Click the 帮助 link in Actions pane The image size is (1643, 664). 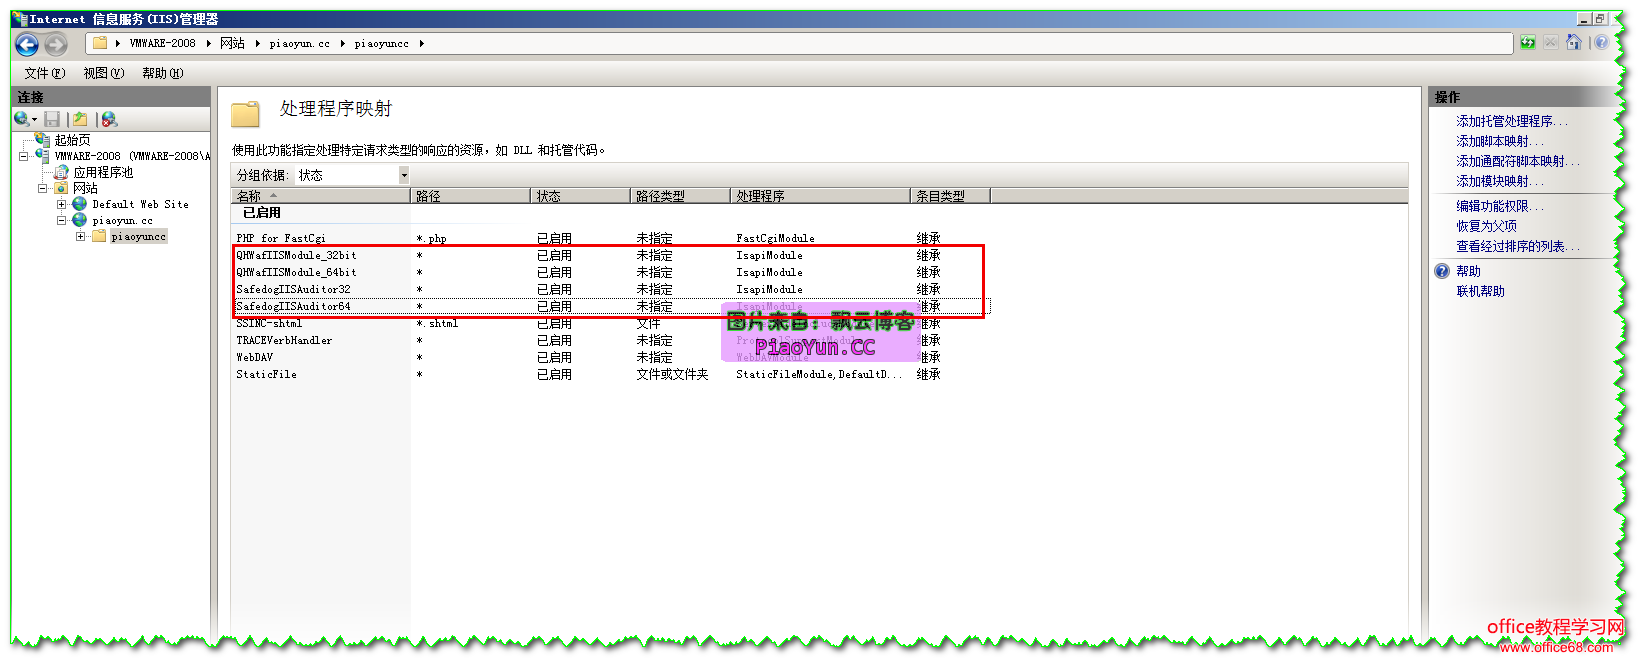1468,271
